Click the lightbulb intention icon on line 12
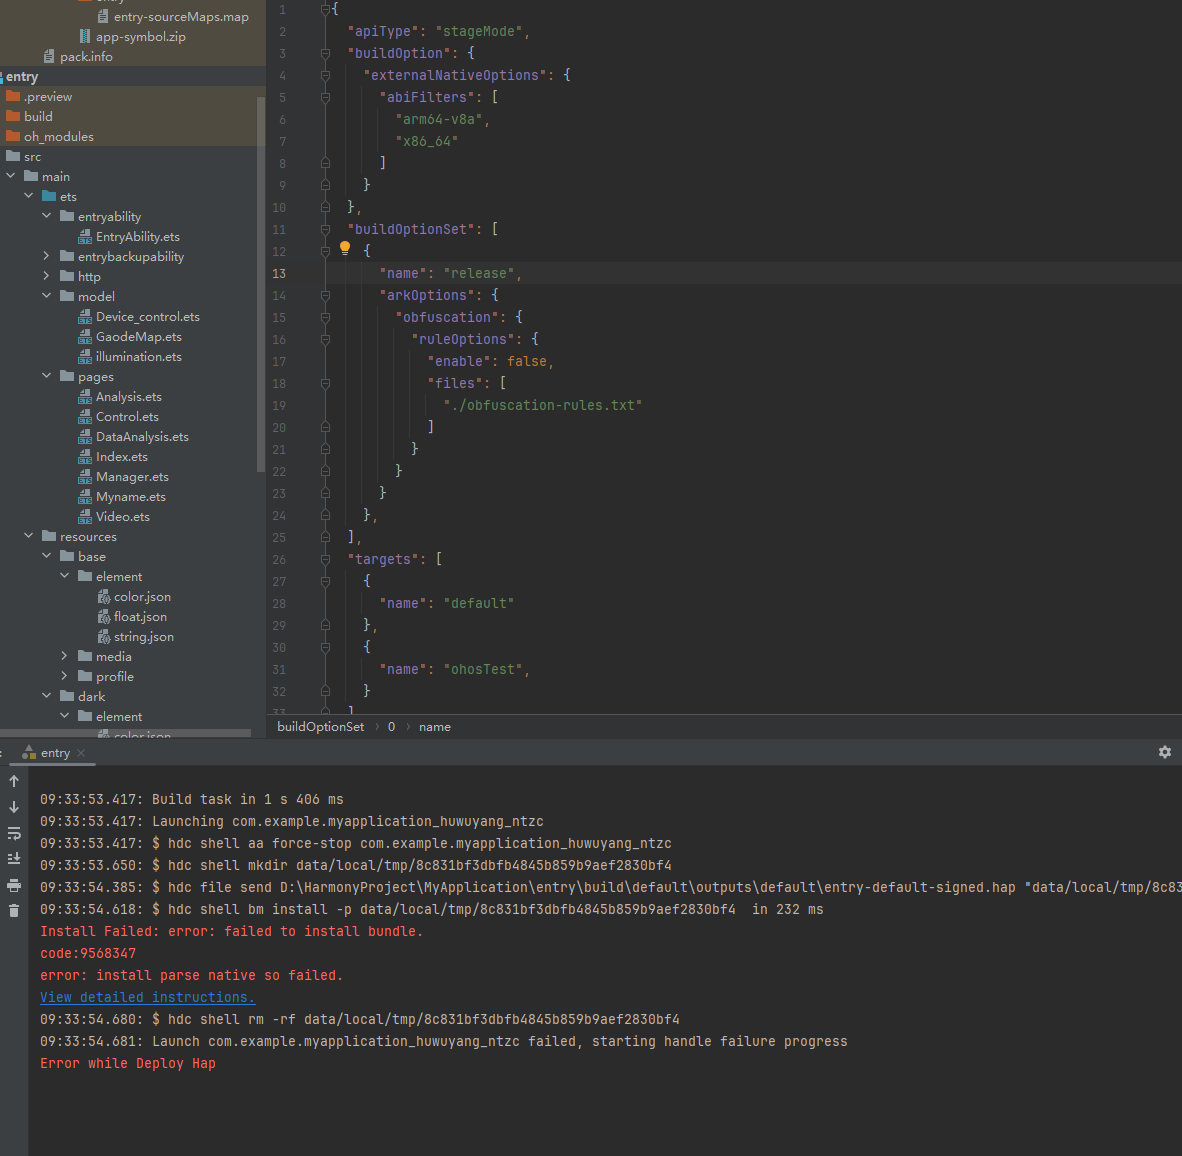The width and height of the screenshot is (1182, 1156). tap(344, 248)
